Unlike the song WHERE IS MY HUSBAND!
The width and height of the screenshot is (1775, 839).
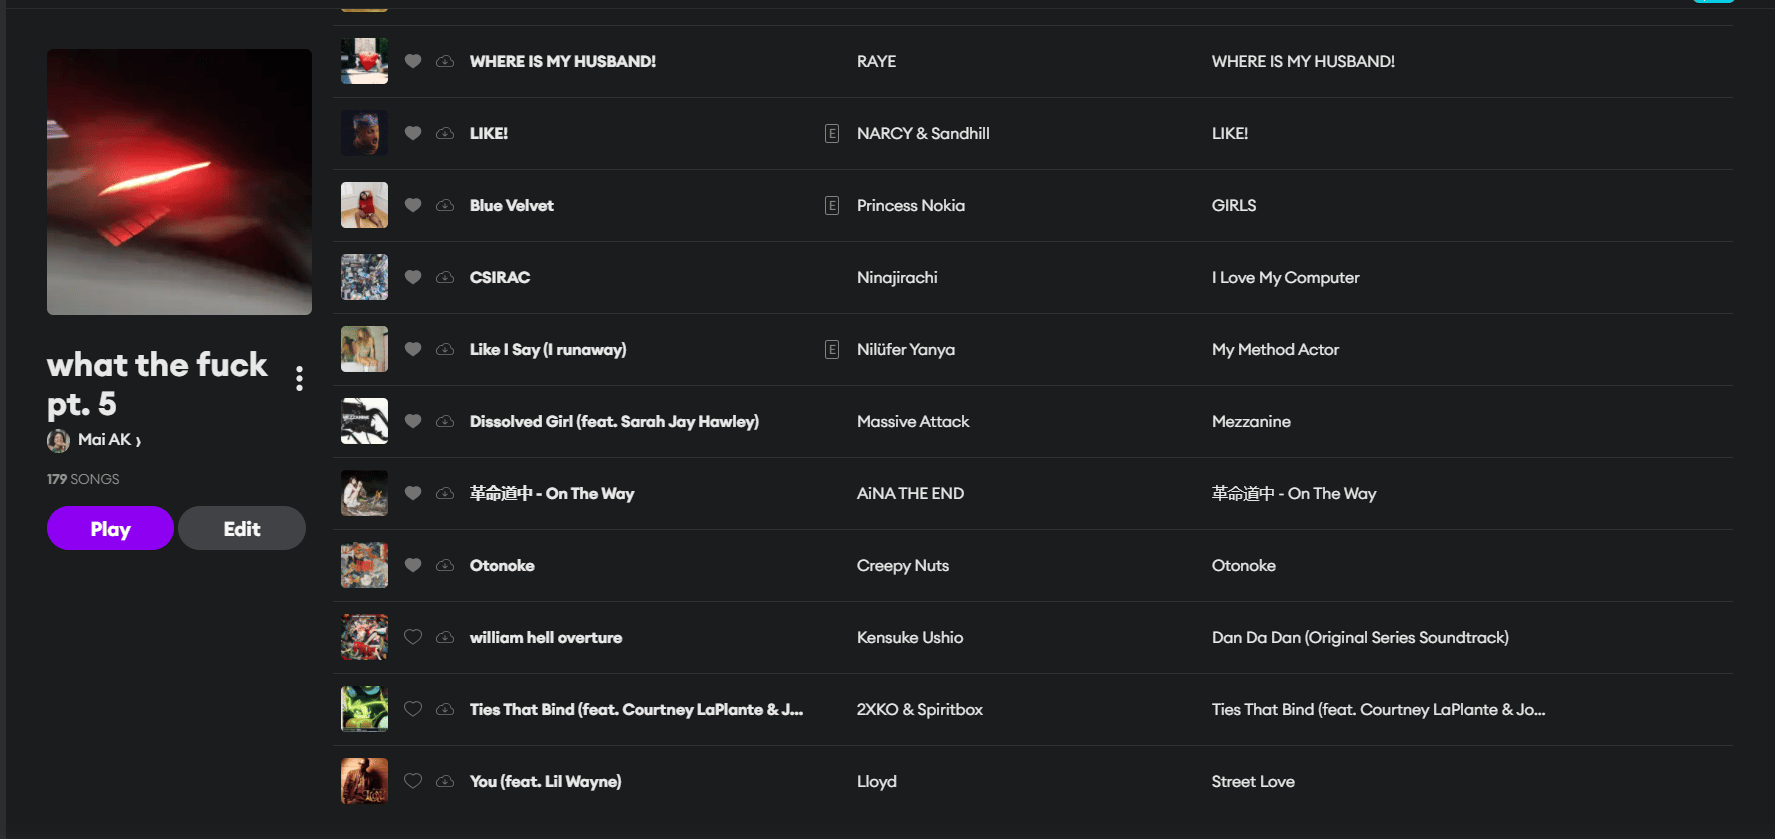413,61
